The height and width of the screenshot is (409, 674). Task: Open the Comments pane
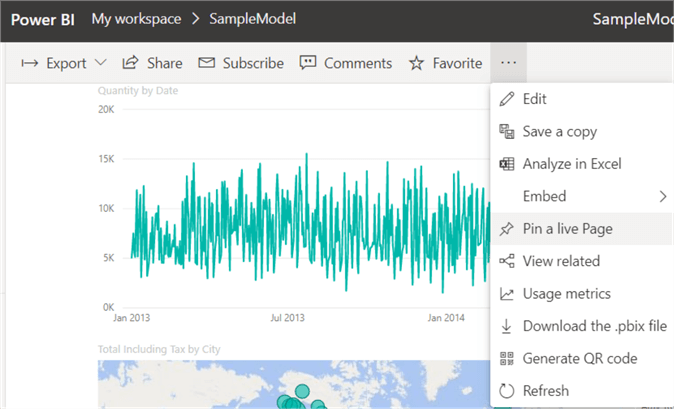coord(346,63)
